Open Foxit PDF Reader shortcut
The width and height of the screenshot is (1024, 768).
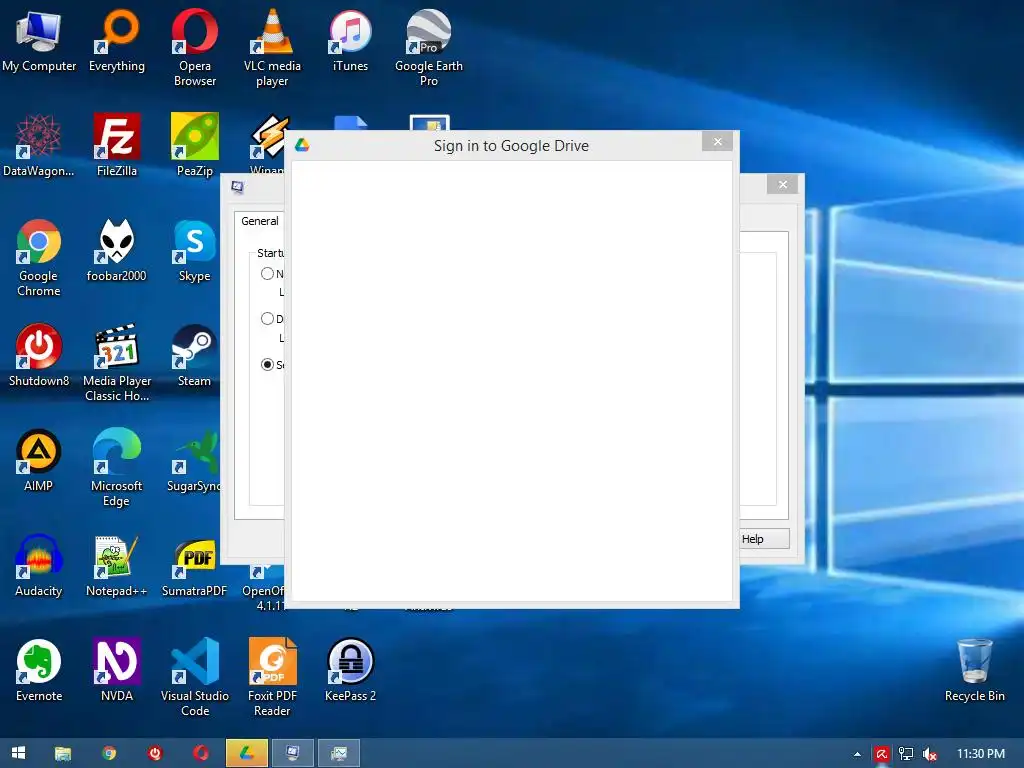coord(272,678)
